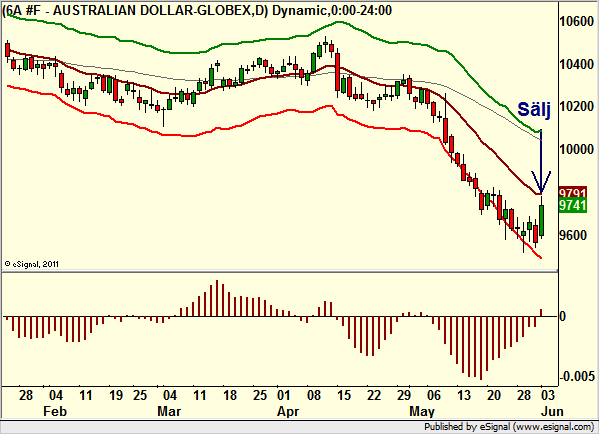The image size is (599, 434).
Task: Click the '© eSignal, 2011' copyright text
Action: coord(32,264)
